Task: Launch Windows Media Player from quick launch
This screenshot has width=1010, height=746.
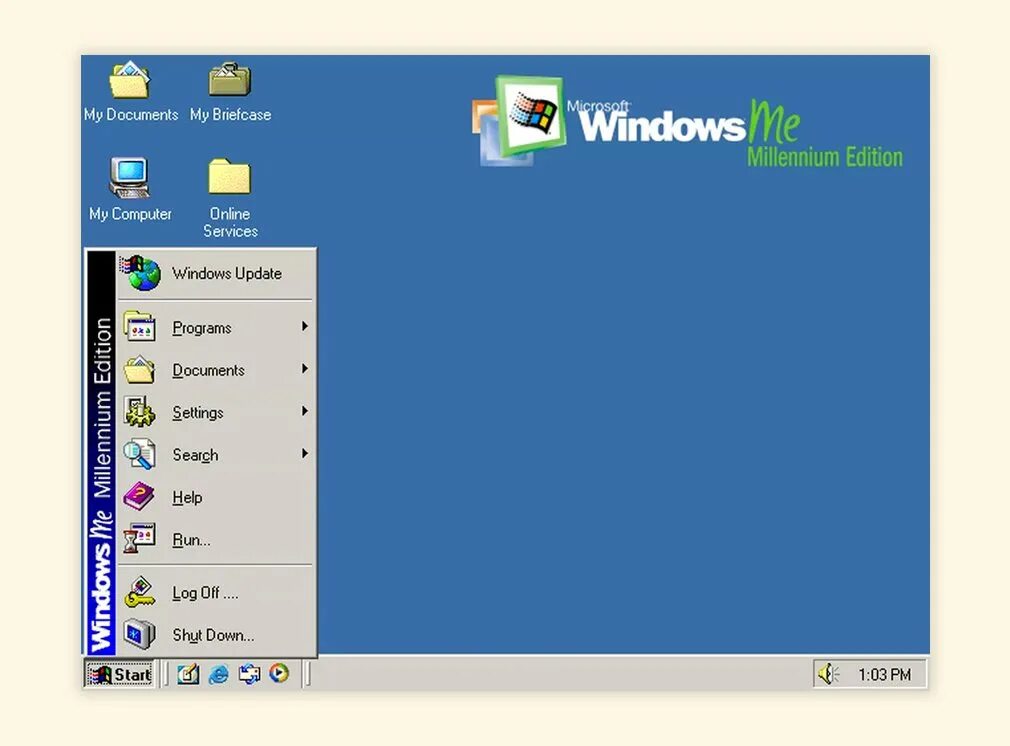Action: (x=279, y=674)
